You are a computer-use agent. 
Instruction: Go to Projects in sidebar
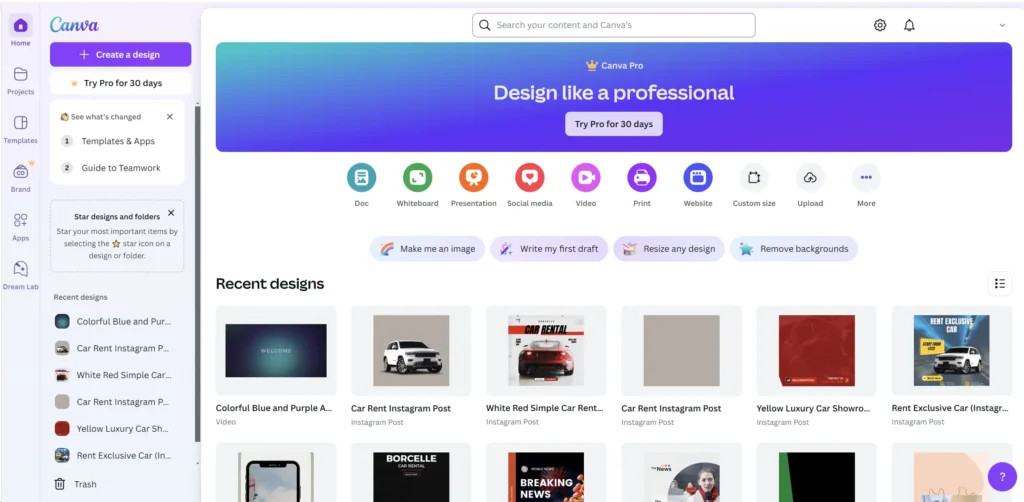click(x=20, y=80)
